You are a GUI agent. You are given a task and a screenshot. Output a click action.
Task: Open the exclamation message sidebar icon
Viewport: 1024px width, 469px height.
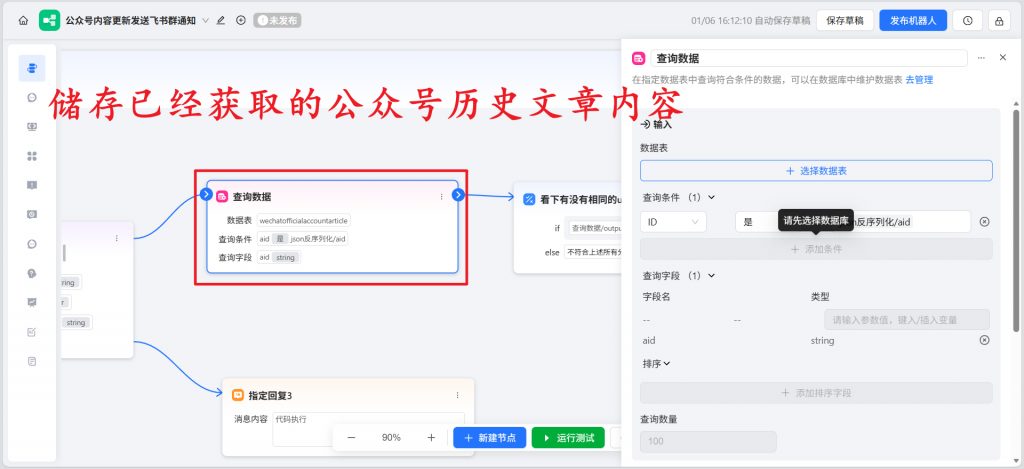(32, 185)
